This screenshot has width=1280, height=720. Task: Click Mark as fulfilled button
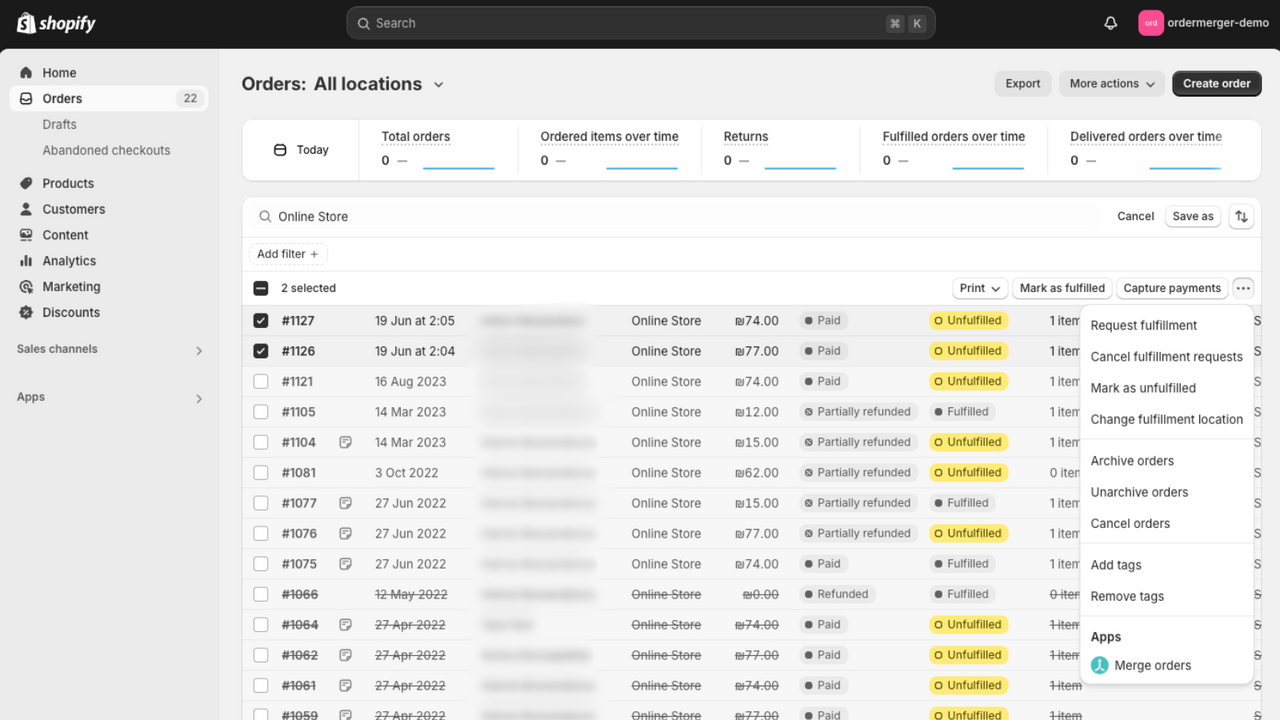tap(1062, 288)
